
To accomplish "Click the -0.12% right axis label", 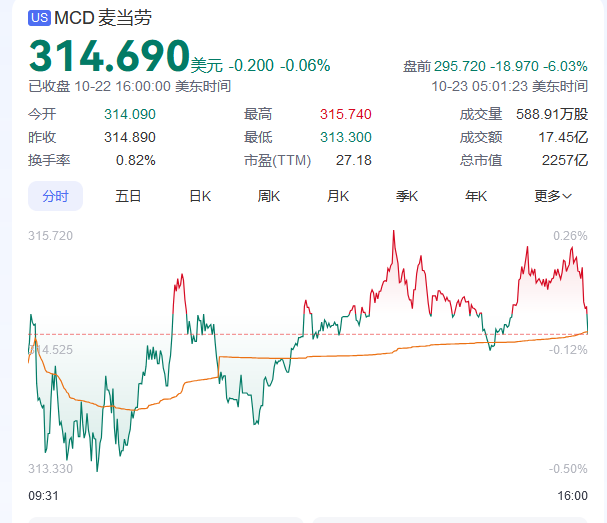I will pos(568,350).
